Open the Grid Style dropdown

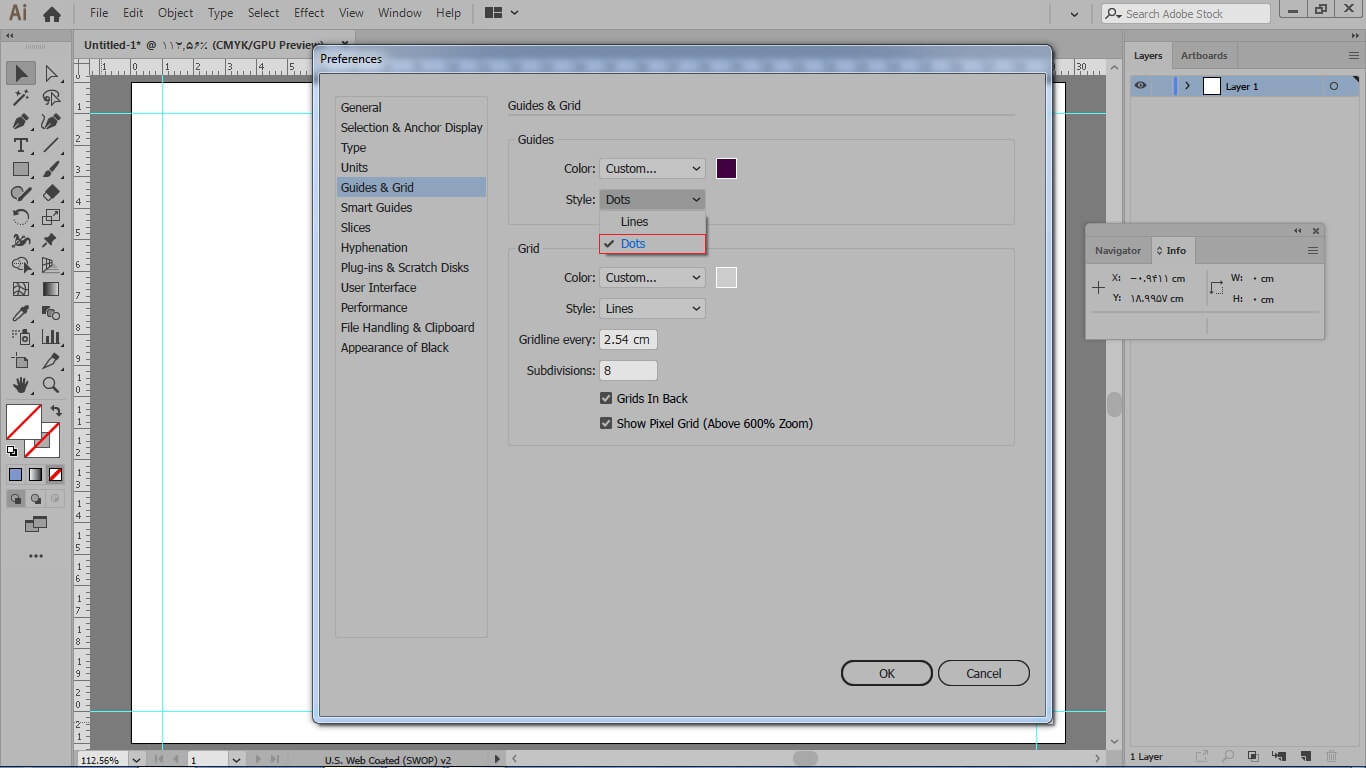652,309
